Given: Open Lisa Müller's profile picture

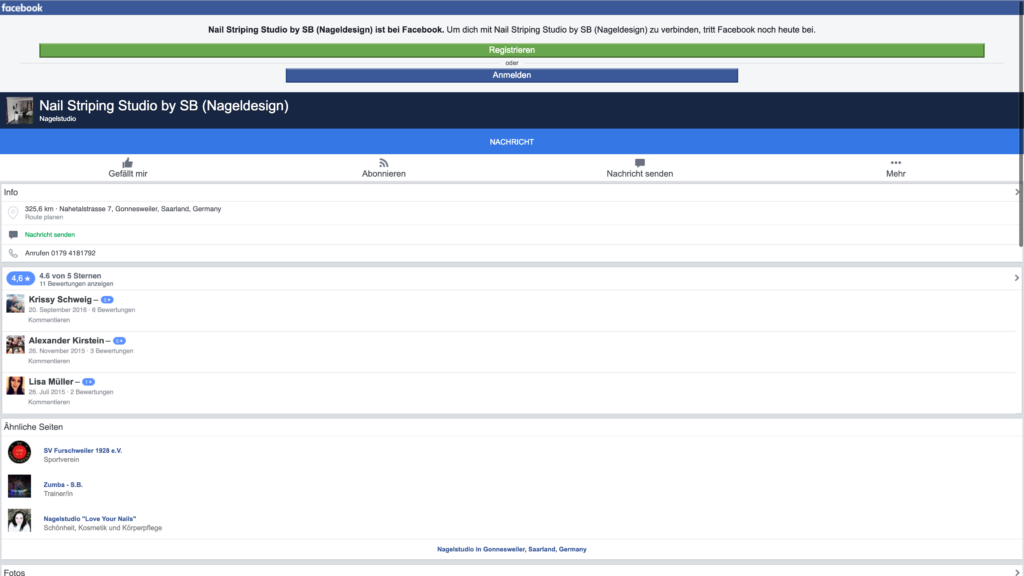Looking at the screenshot, I should pyautogui.click(x=15, y=385).
